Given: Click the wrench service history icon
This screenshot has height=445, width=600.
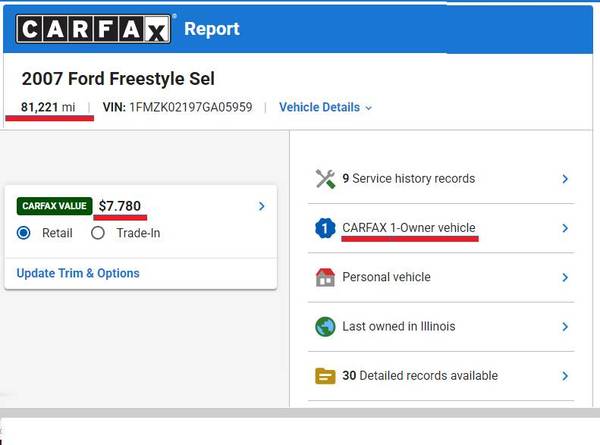Looking at the screenshot, I should point(325,179).
